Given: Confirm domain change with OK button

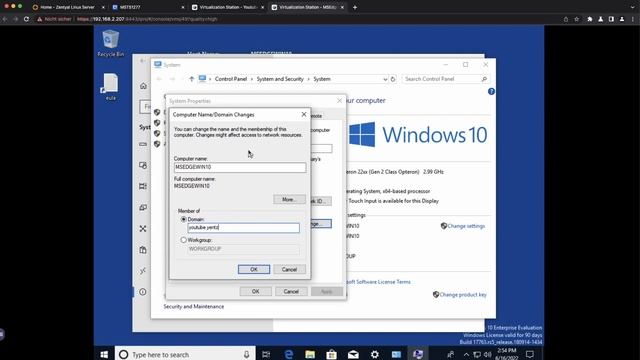Looking at the screenshot, I should [x=254, y=269].
